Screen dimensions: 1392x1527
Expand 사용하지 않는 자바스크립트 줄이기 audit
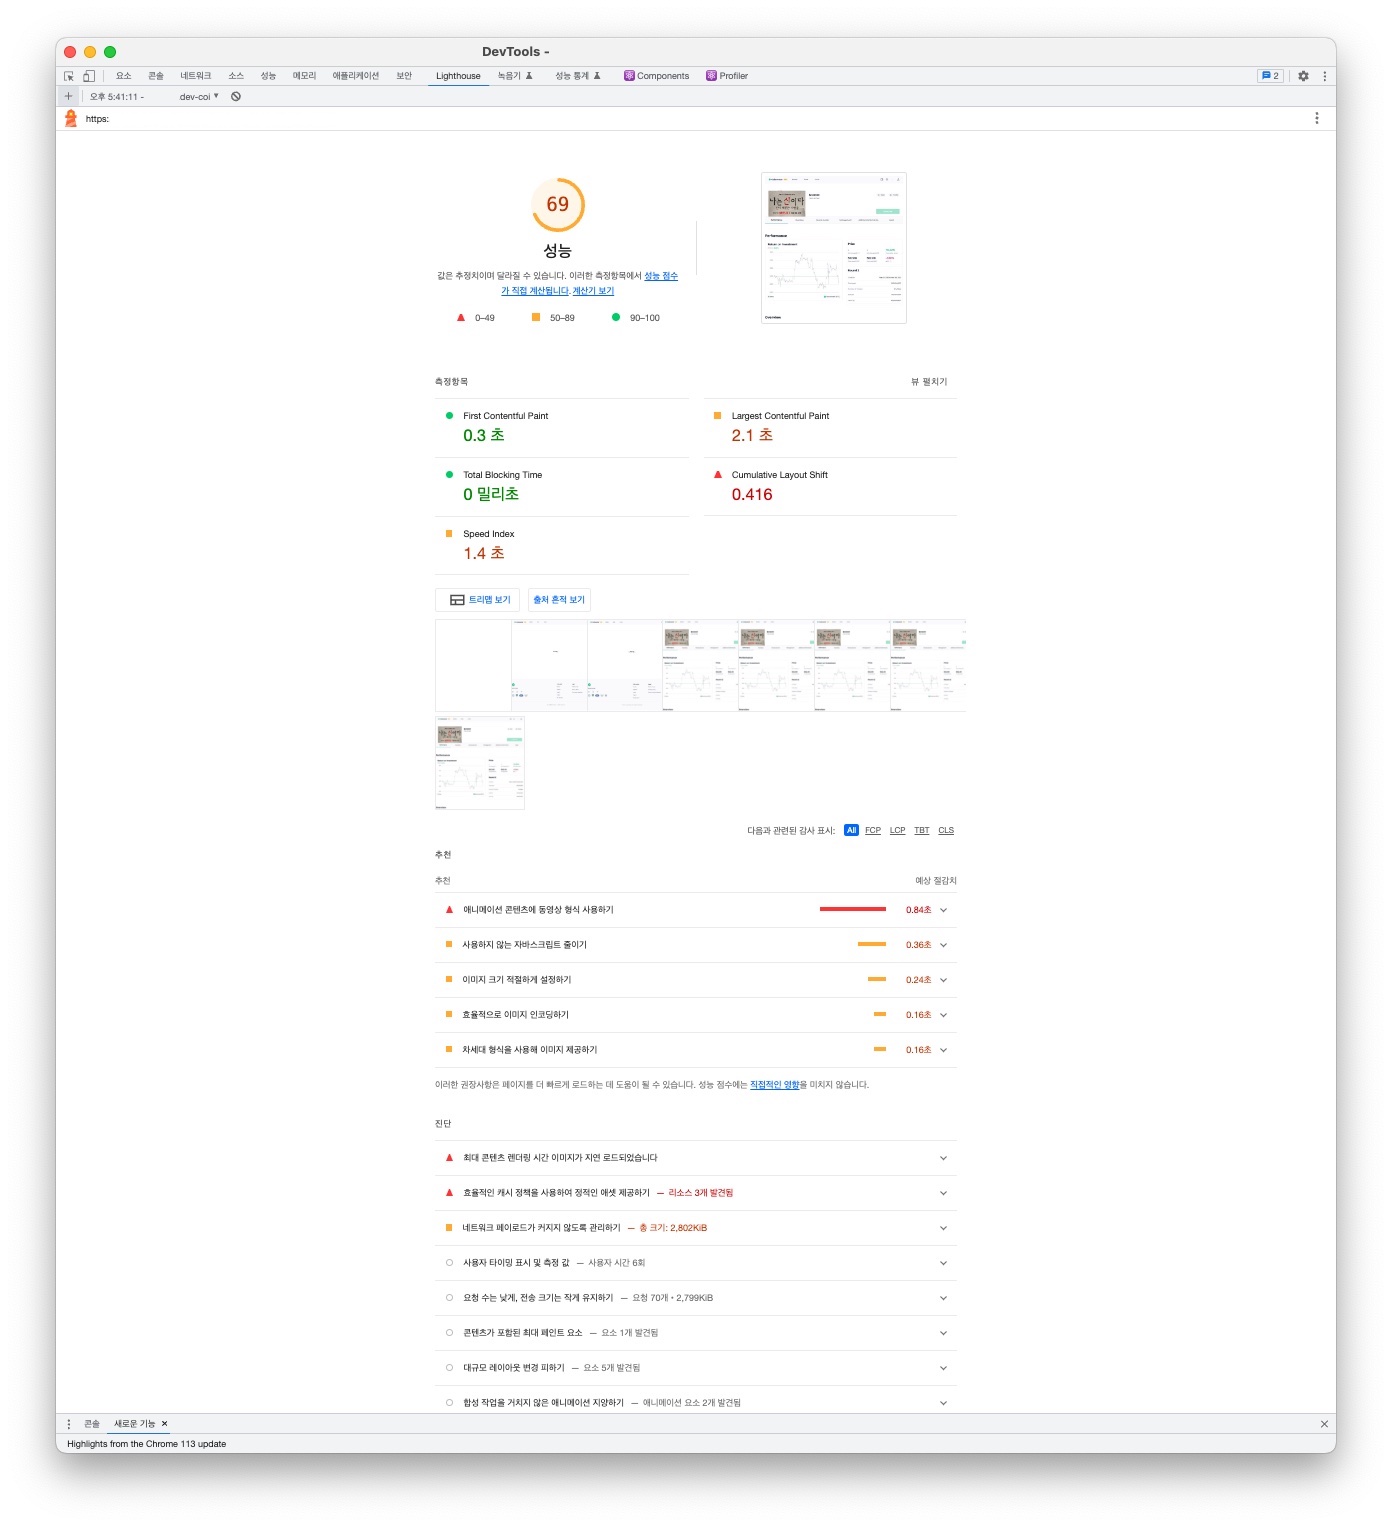(696, 945)
